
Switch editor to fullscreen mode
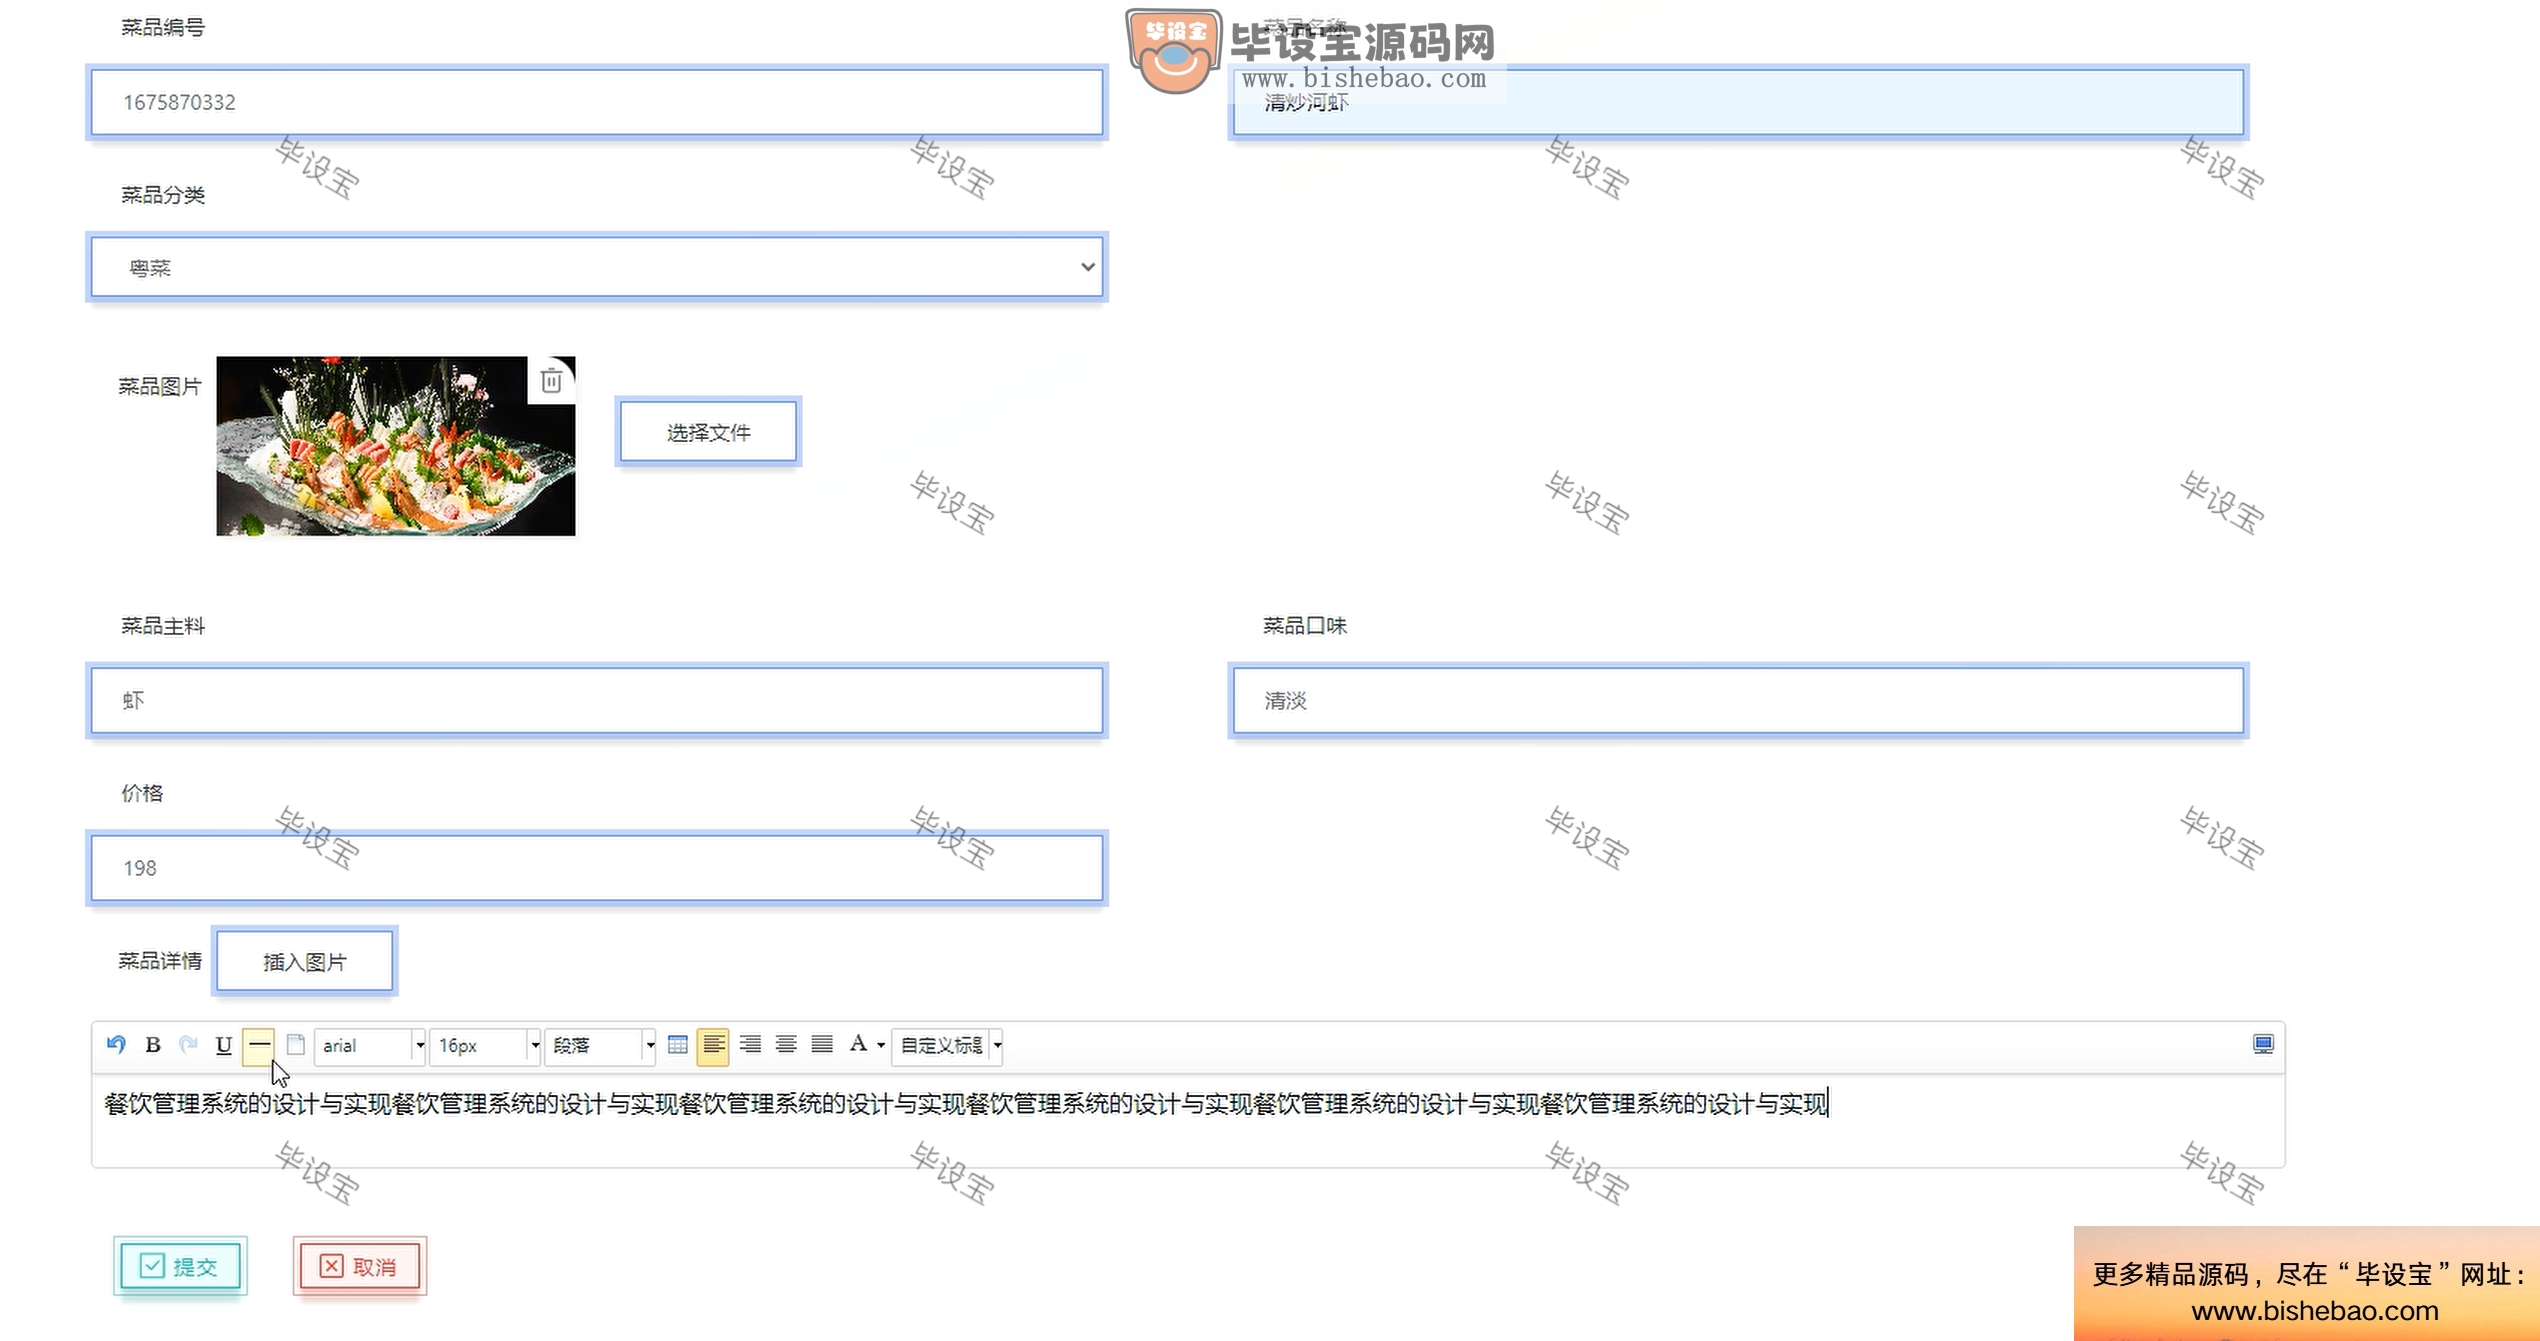pos(2263,1045)
